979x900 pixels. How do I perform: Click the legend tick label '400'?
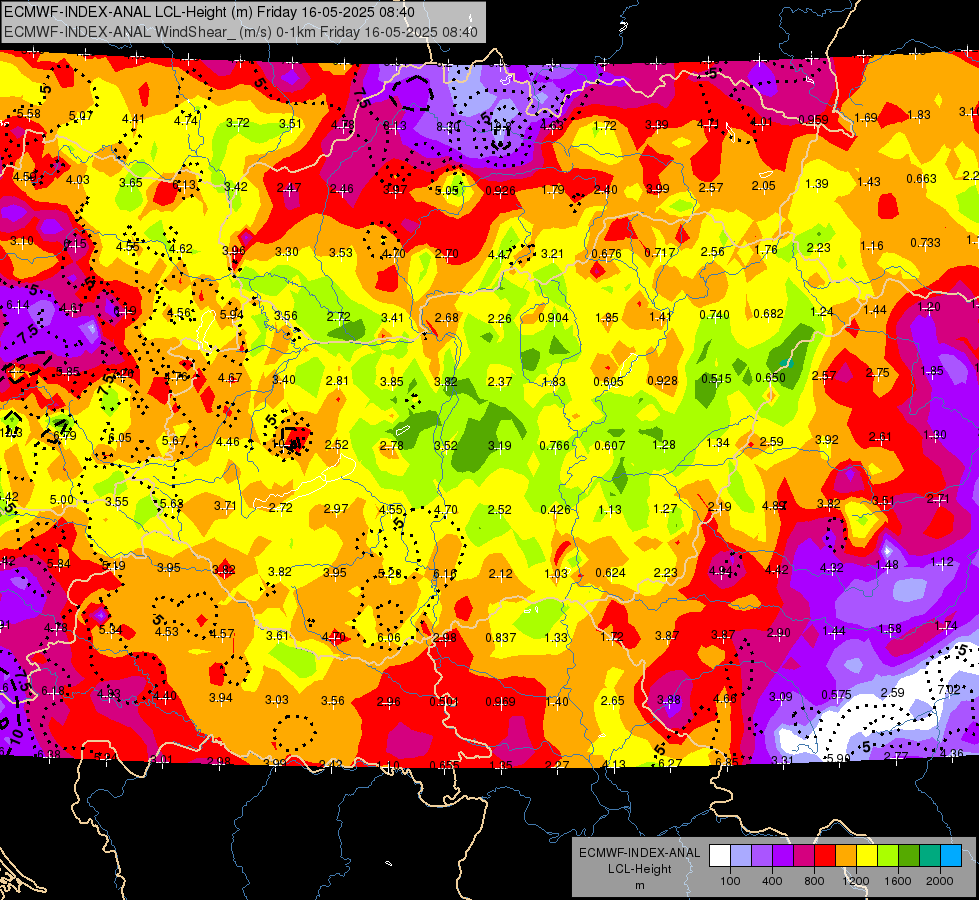772,881
